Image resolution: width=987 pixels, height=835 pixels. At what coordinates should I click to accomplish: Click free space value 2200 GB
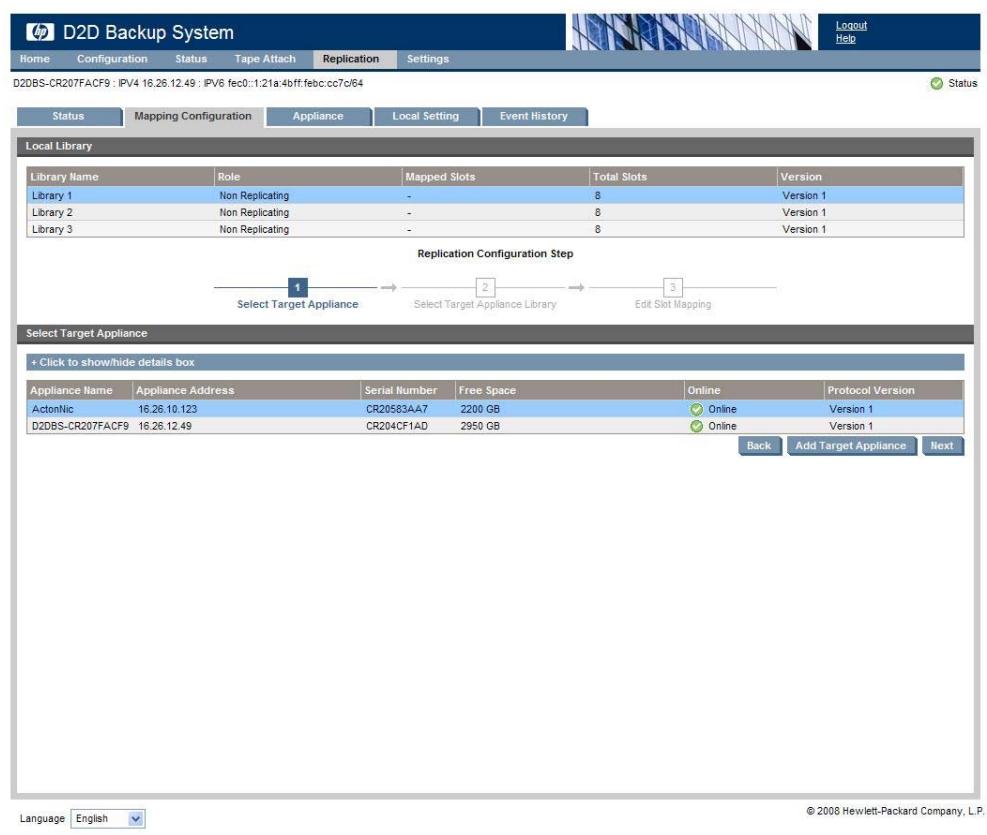(480, 409)
